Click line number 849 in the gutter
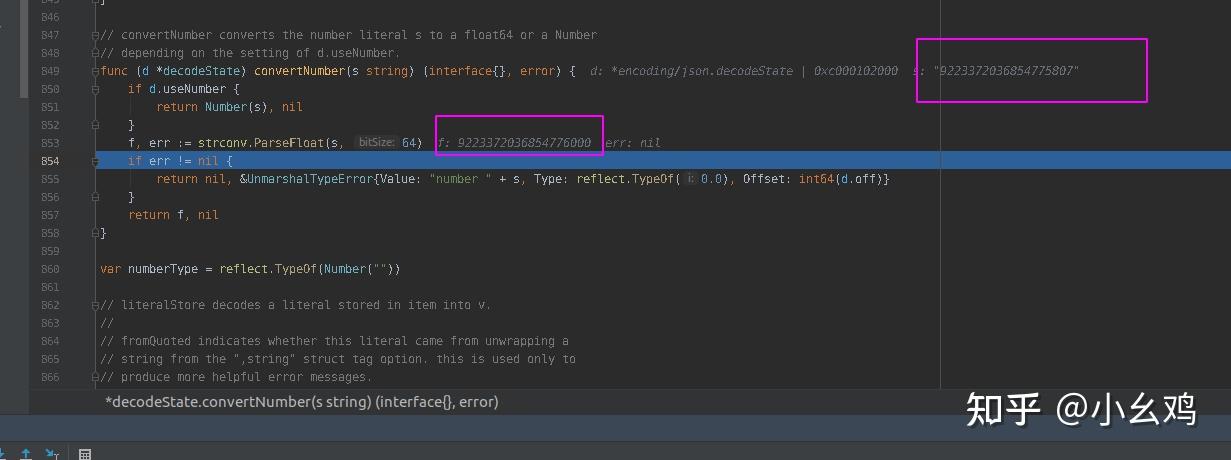Screen dimensions: 1231x460 [49, 71]
